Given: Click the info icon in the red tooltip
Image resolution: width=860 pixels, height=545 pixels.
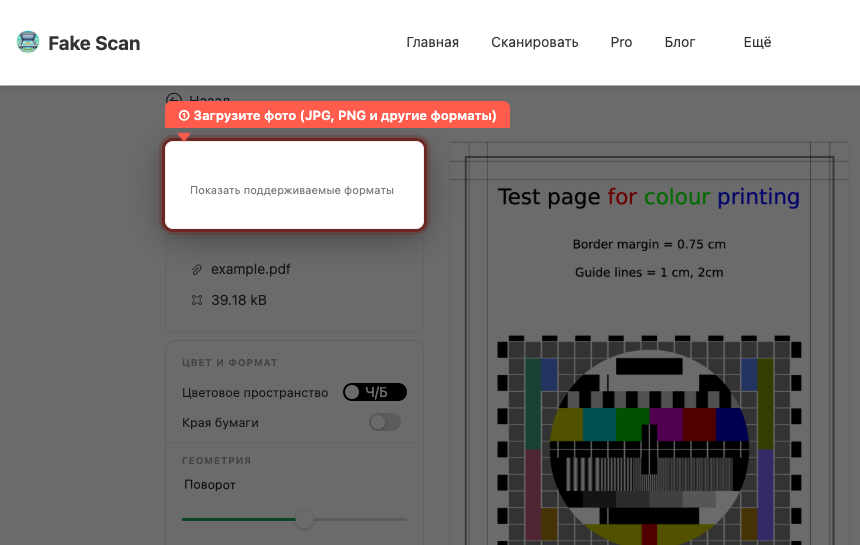Looking at the screenshot, I should pyautogui.click(x=184, y=116).
